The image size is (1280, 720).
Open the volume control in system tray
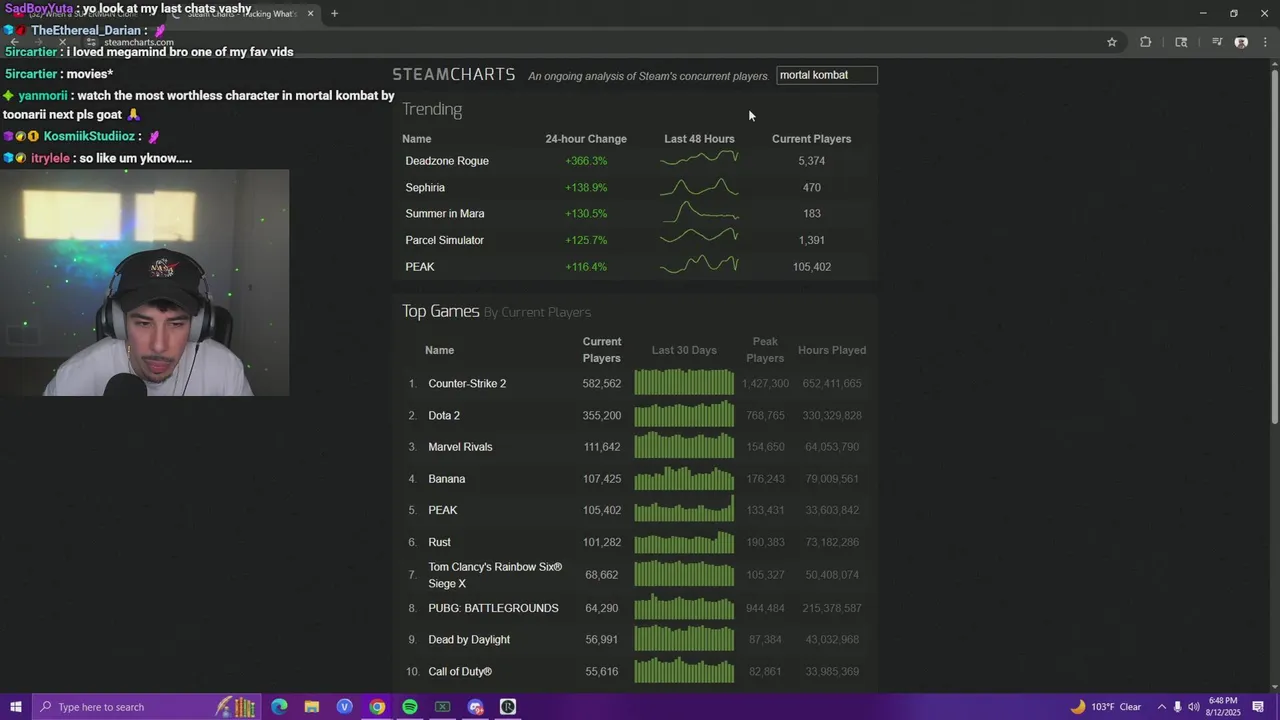pos(1194,707)
